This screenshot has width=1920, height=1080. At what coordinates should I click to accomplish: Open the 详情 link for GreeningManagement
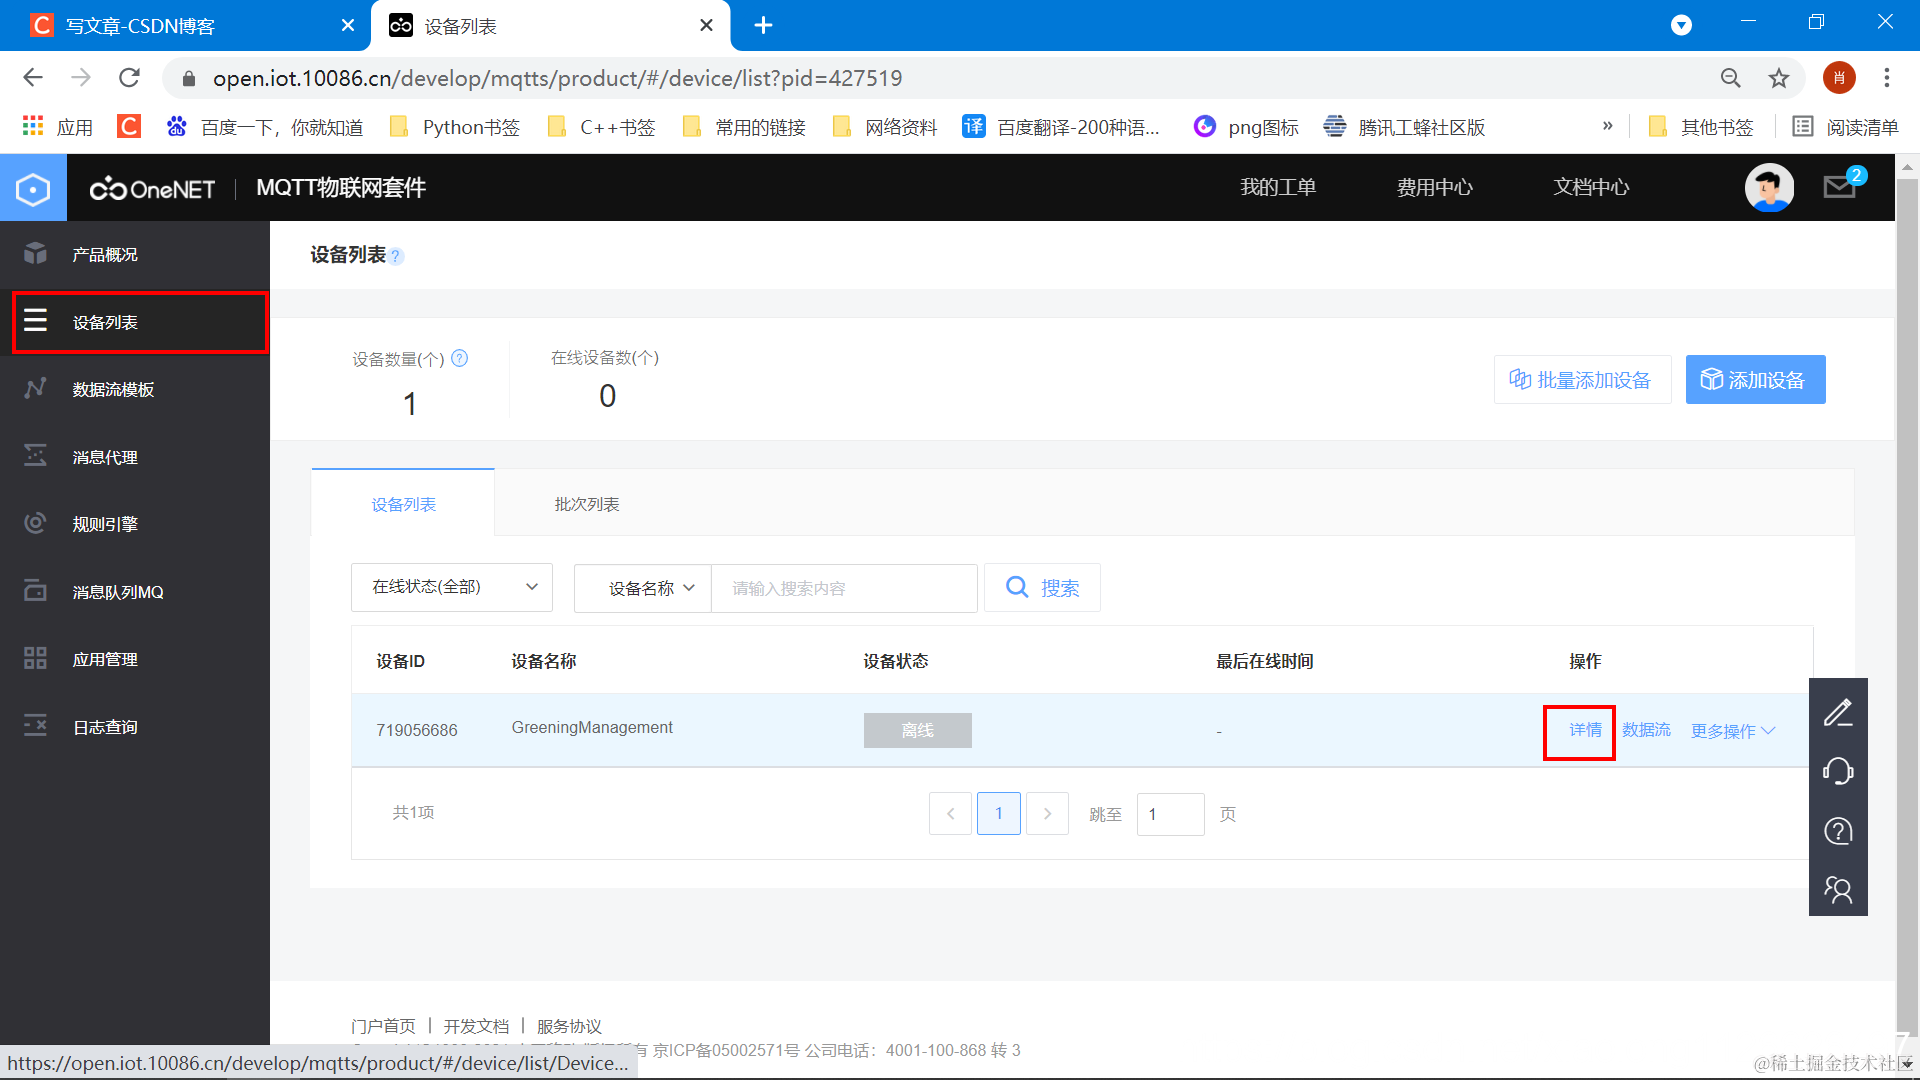[1585, 730]
